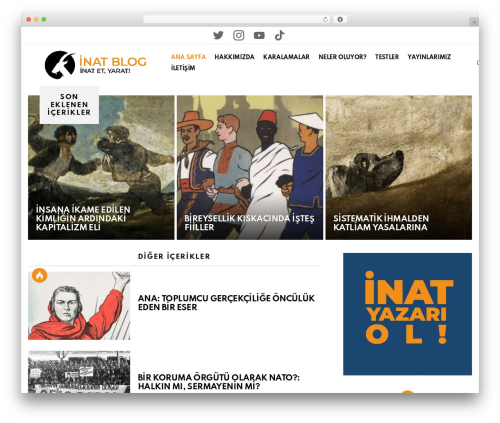Open the Testler menu item
This screenshot has width=500, height=423.
pos(387,57)
